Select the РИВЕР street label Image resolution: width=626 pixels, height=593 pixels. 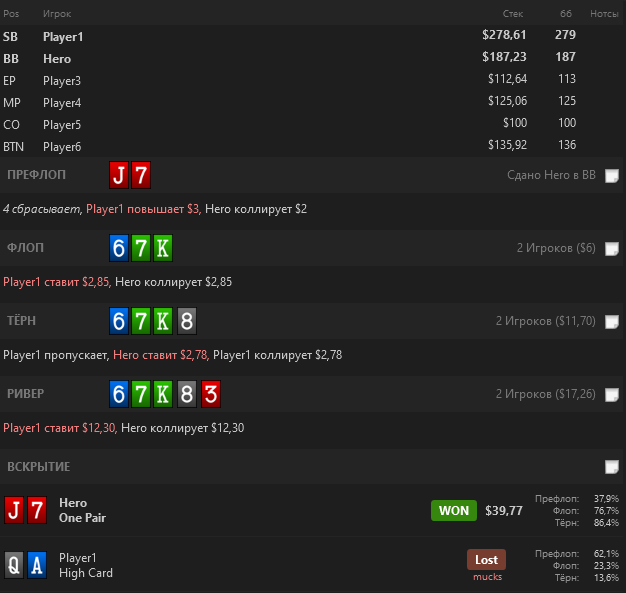pyautogui.click(x=26, y=394)
